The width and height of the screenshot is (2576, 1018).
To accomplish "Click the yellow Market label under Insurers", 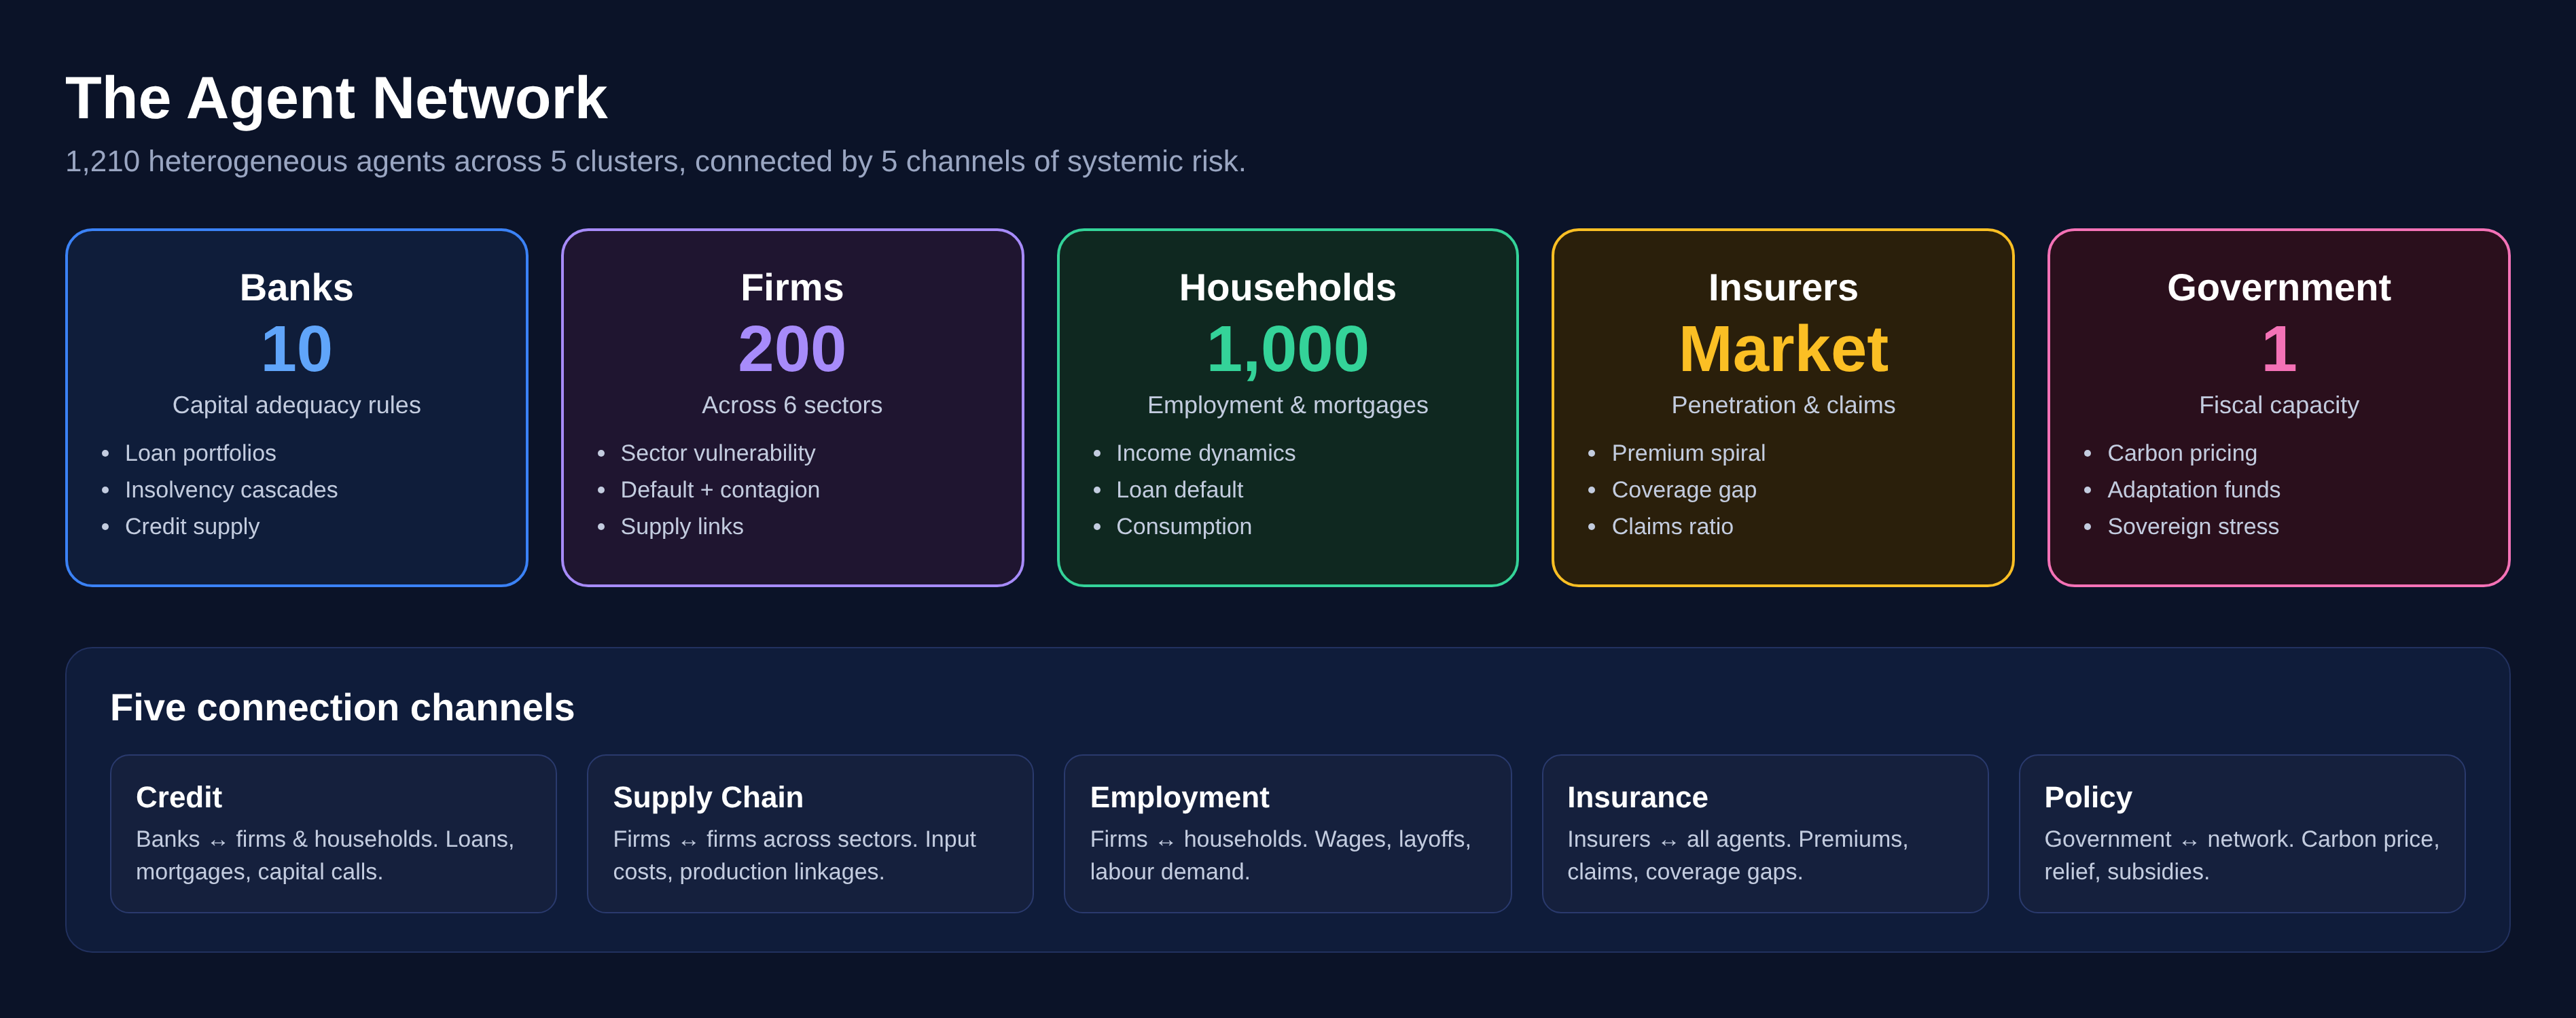I will [x=1783, y=349].
